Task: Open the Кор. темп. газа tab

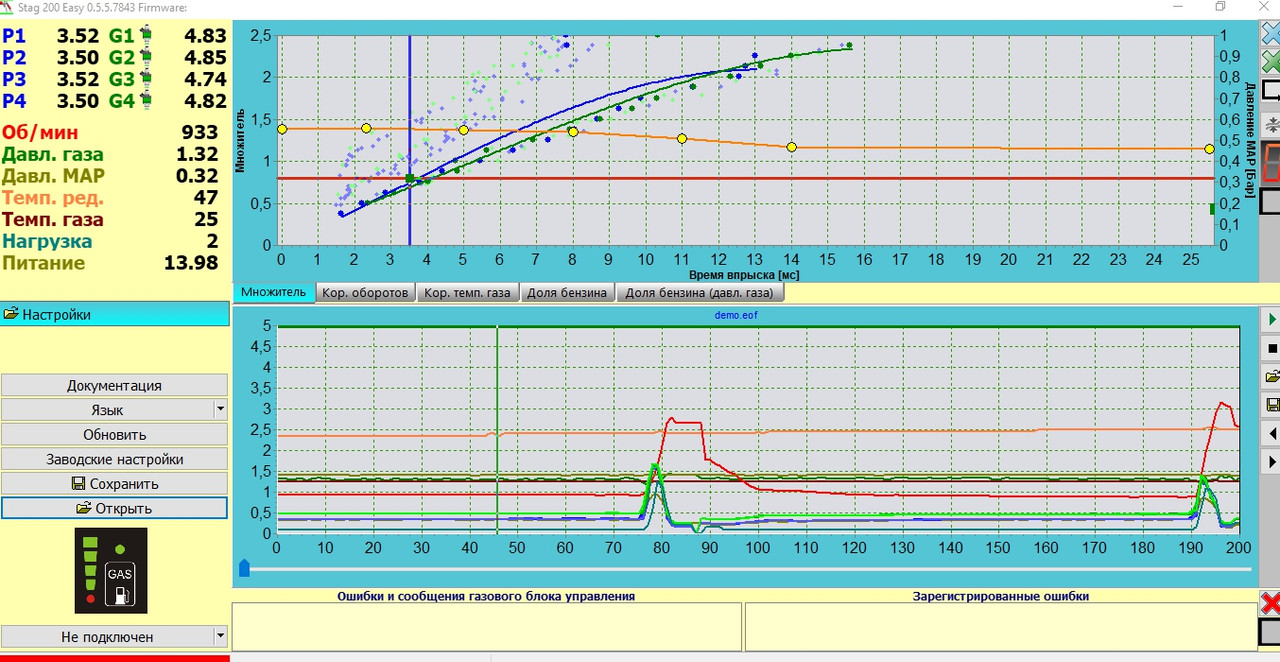Action: click(467, 293)
